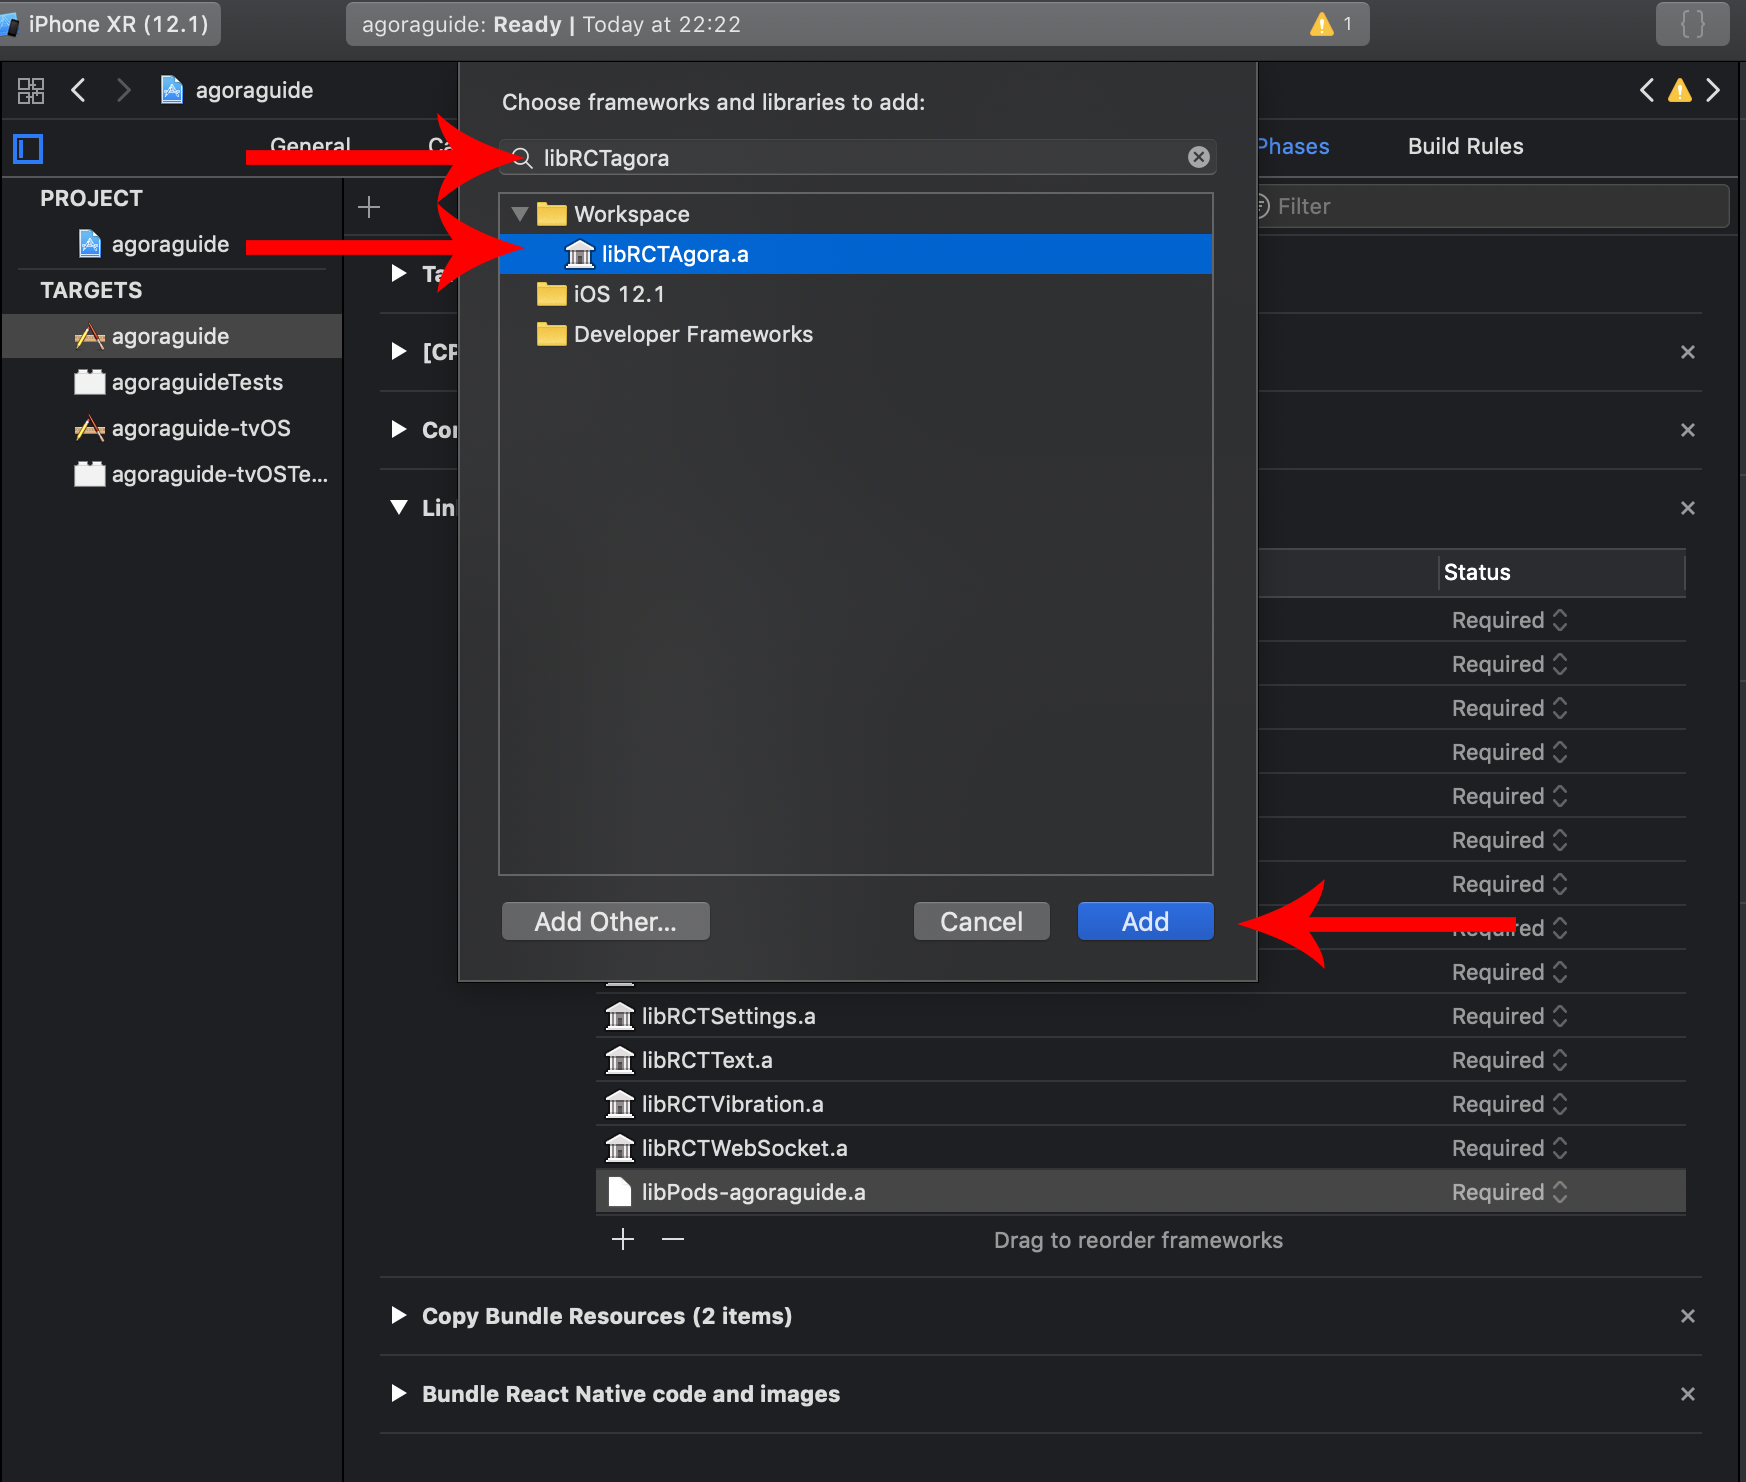Expand the Compile Sources phase triangle
The height and width of the screenshot is (1482, 1746).
click(399, 429)
